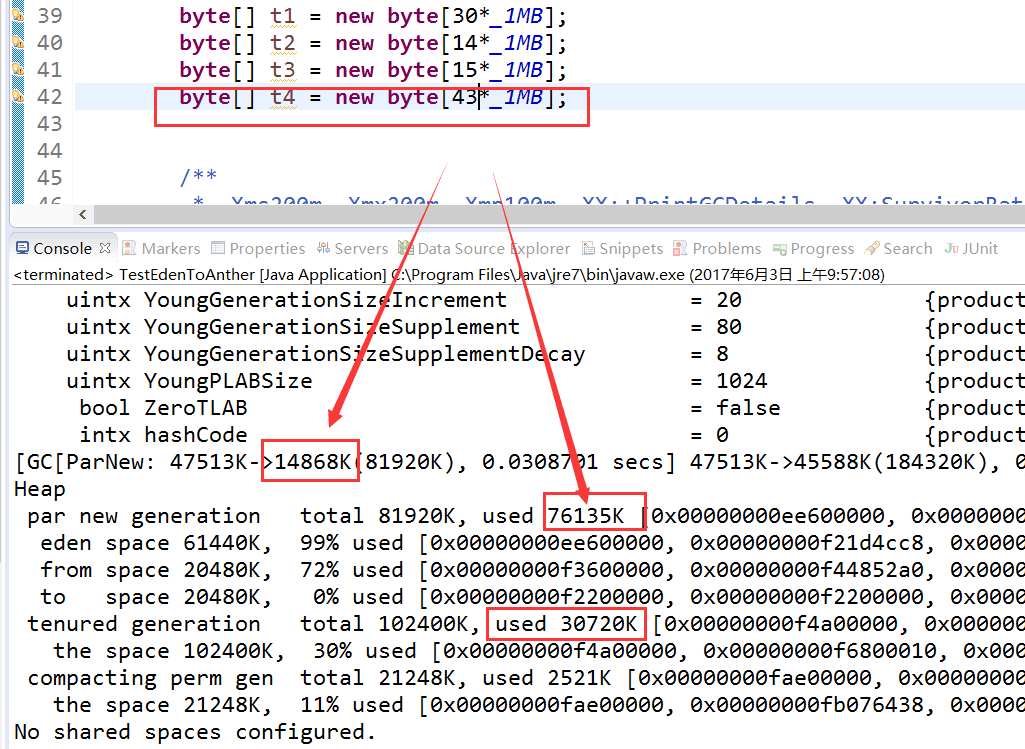The width and height of the screenshot is (1025, 749).
Task: Click the "compacting perm gen" line
Action: pos(526,678)
